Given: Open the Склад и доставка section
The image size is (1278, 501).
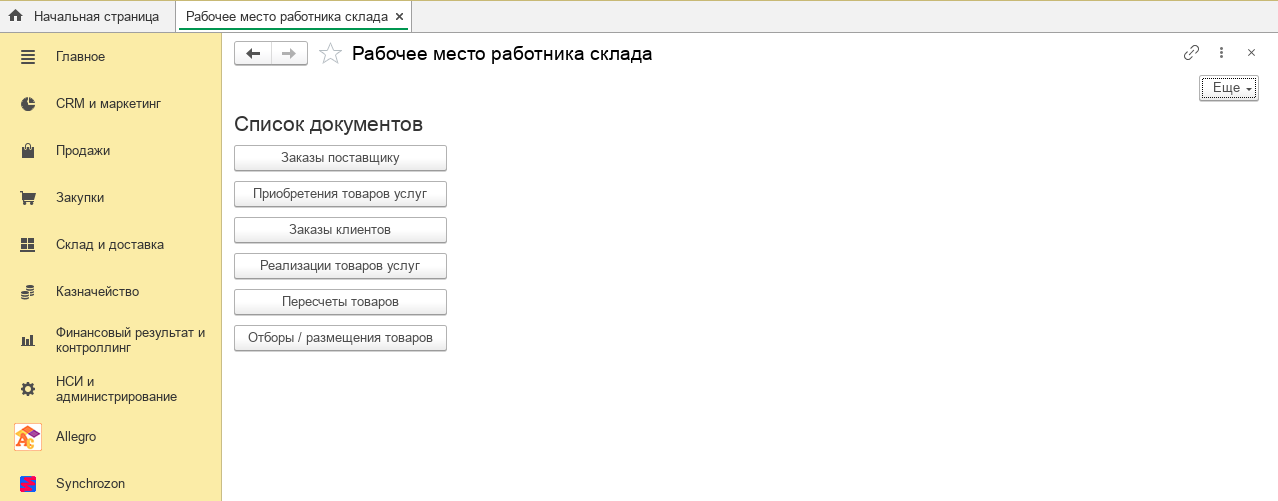Looking at the screenshot, I should 110,245.
